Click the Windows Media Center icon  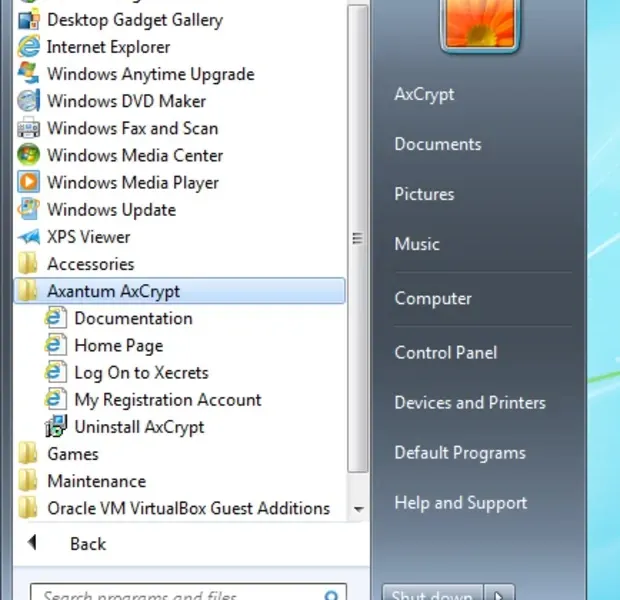(x=28, y=155)
